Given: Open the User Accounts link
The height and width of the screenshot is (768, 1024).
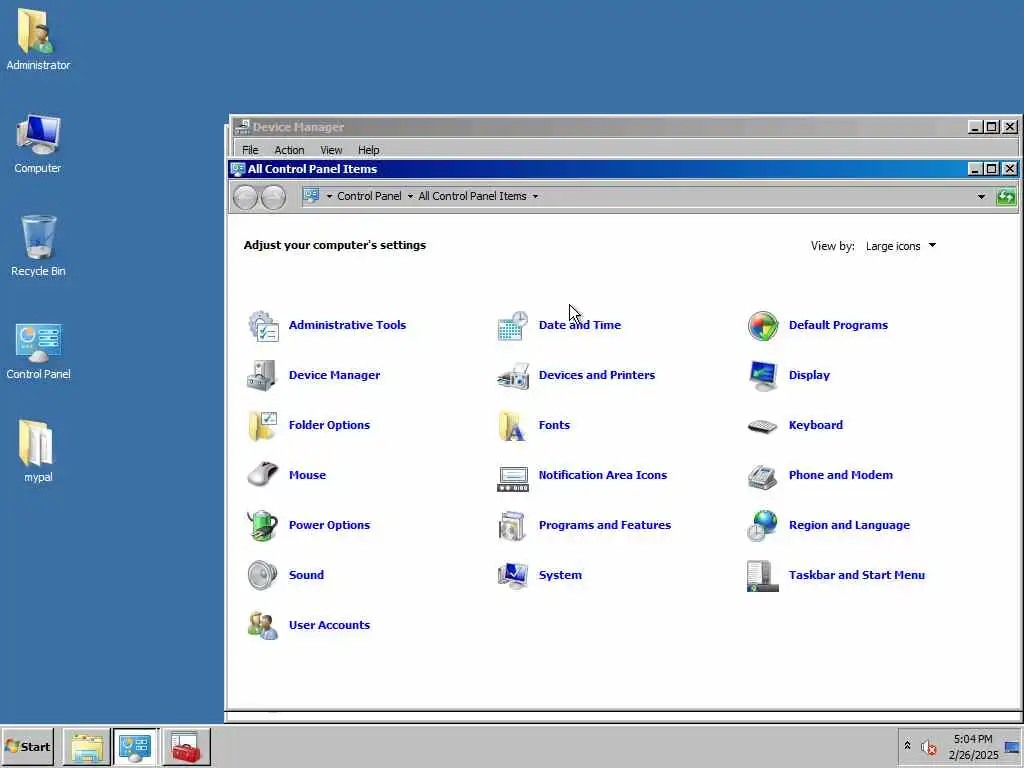Looking at the screenshot, I should pos(329,625).
